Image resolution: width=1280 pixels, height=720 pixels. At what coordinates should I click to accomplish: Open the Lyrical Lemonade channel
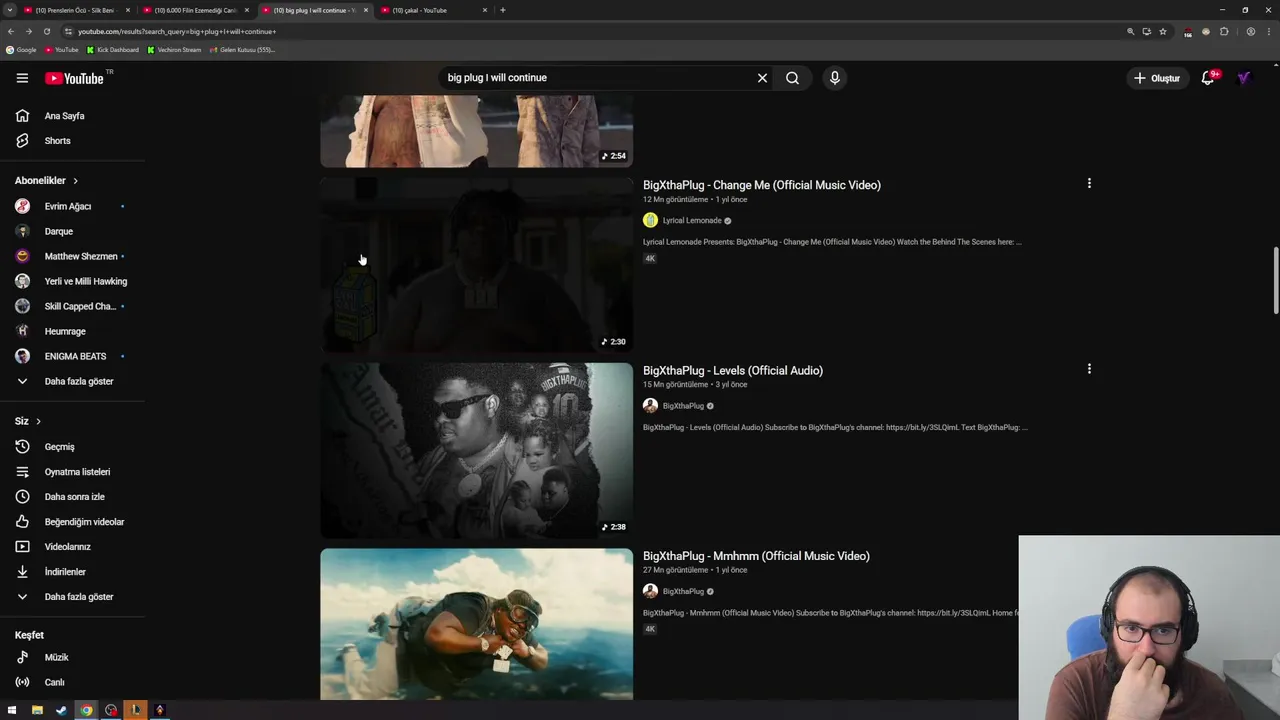(x=692, y=220)
